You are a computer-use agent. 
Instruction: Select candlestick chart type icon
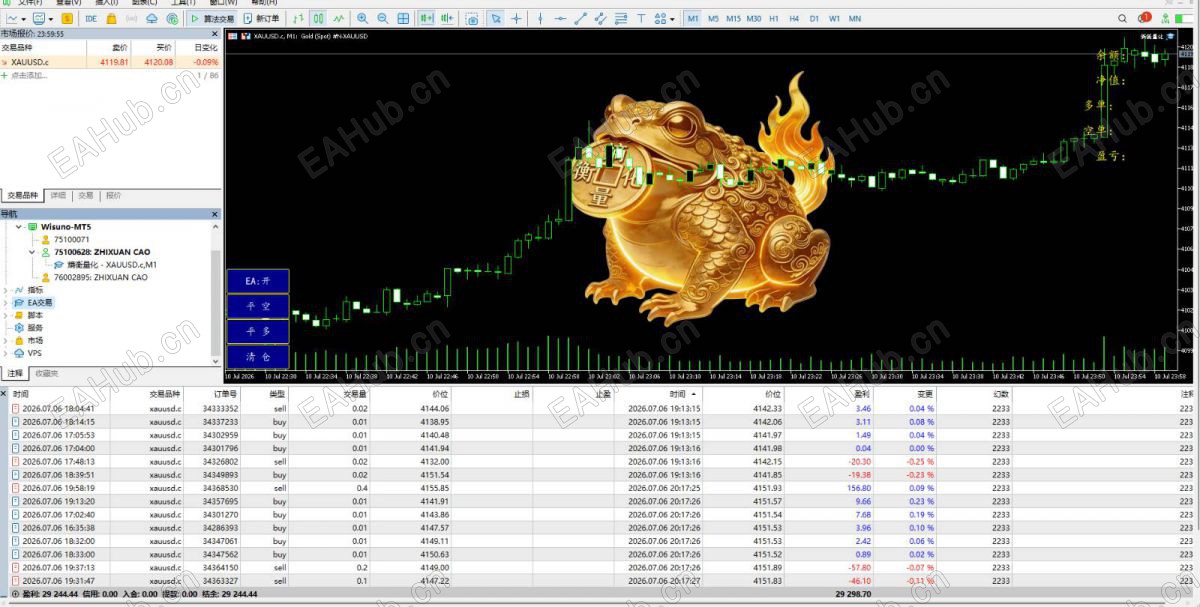click(x=318, y=18)
